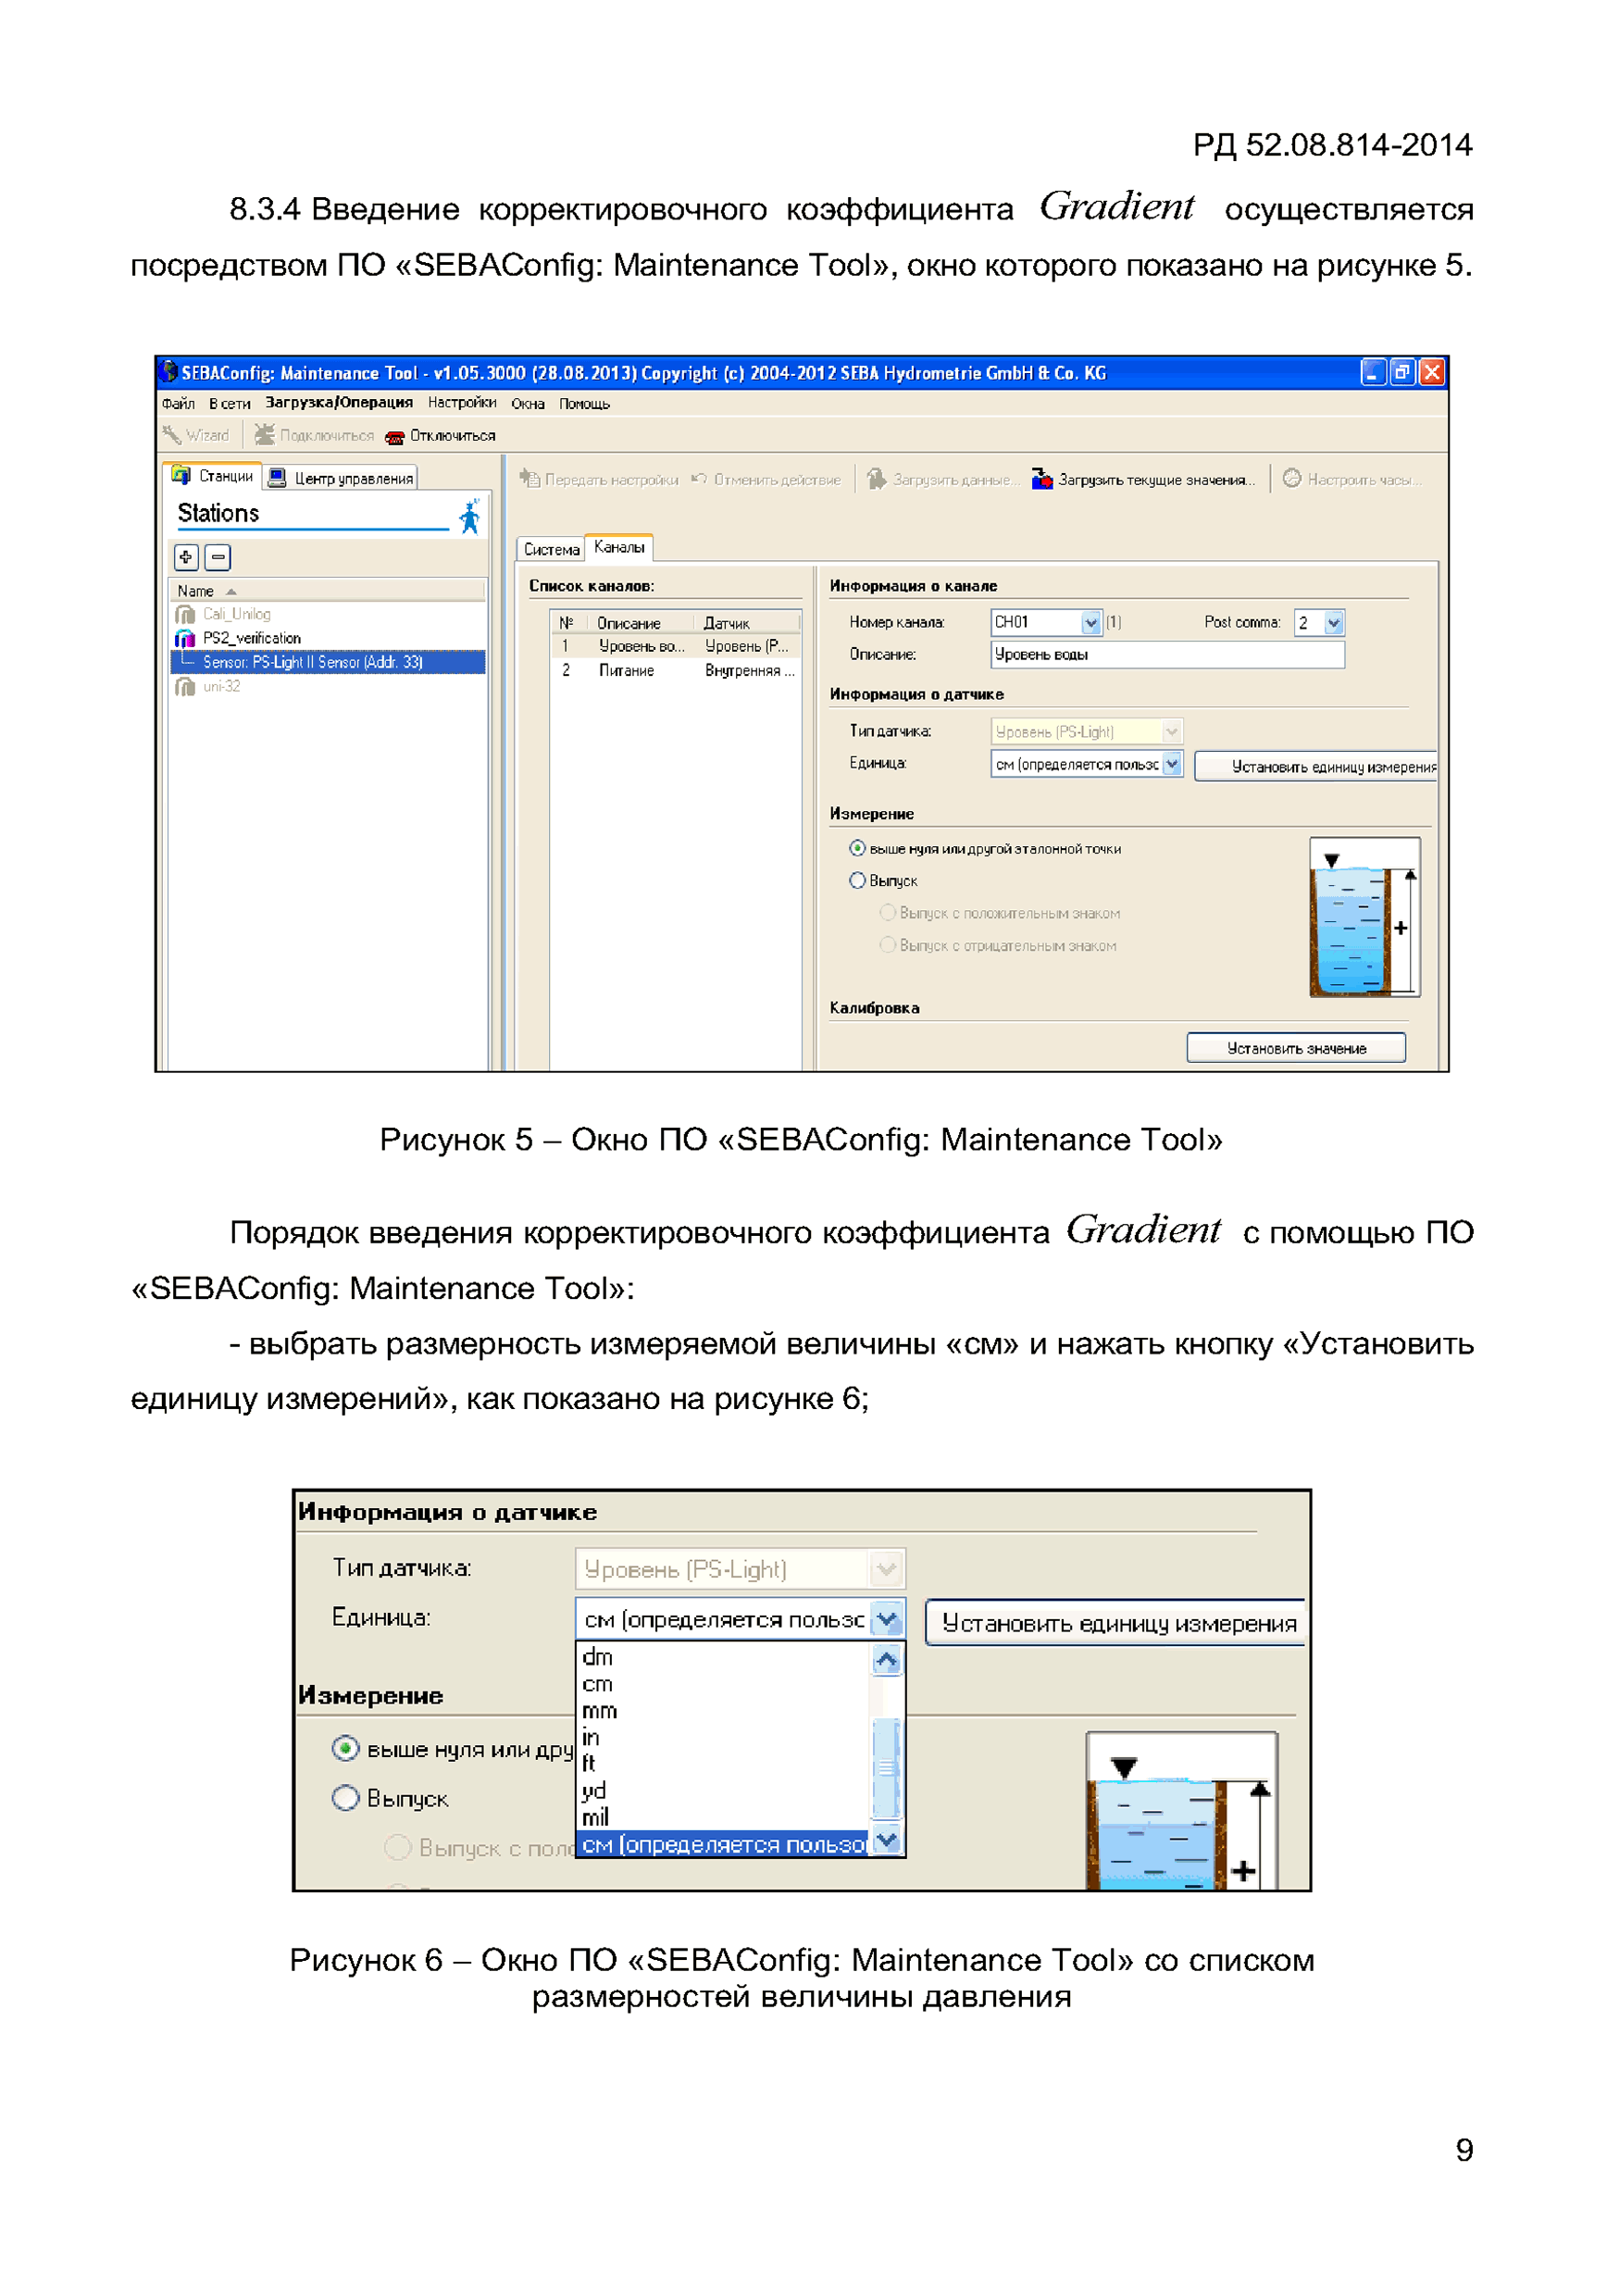Expand all stations with plus button
The width and height of the screenshot is (1607, 2296).
[186, 557]
